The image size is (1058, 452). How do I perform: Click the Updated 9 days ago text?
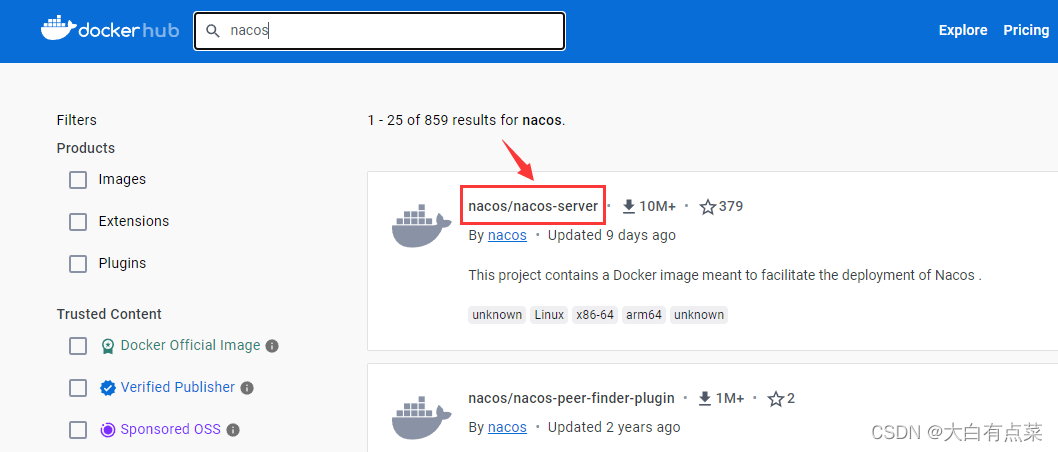pyautogui.click(x=611, y=235)
